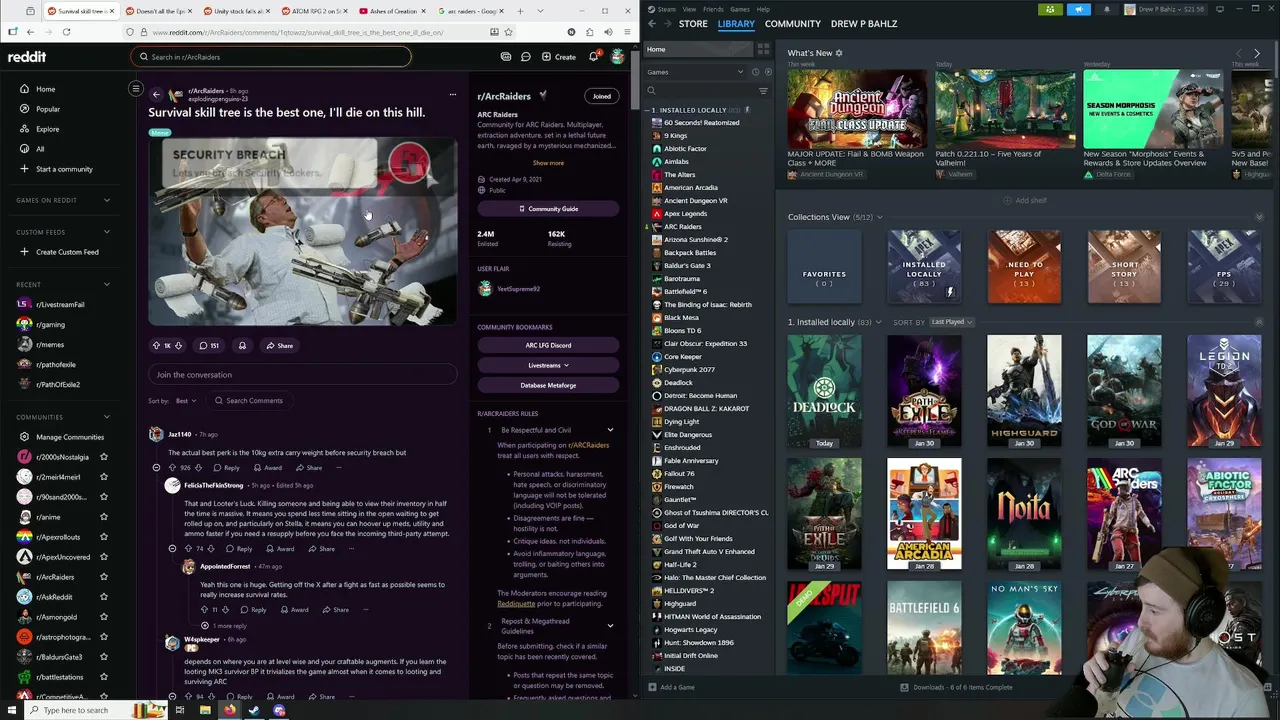This screenshot has width=1280, height=720.
Task: Click the Share button on the post
Action: pos(279,346)
